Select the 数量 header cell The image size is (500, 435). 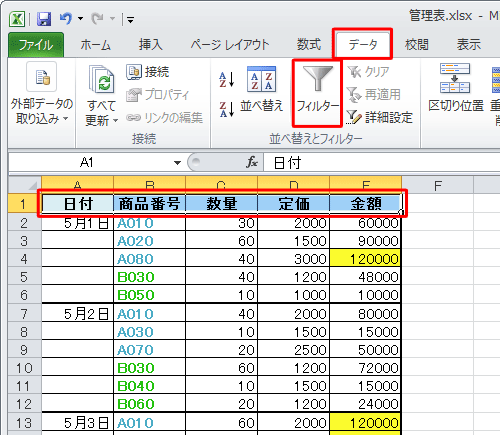pyautogui.click(x=221, y=204)
